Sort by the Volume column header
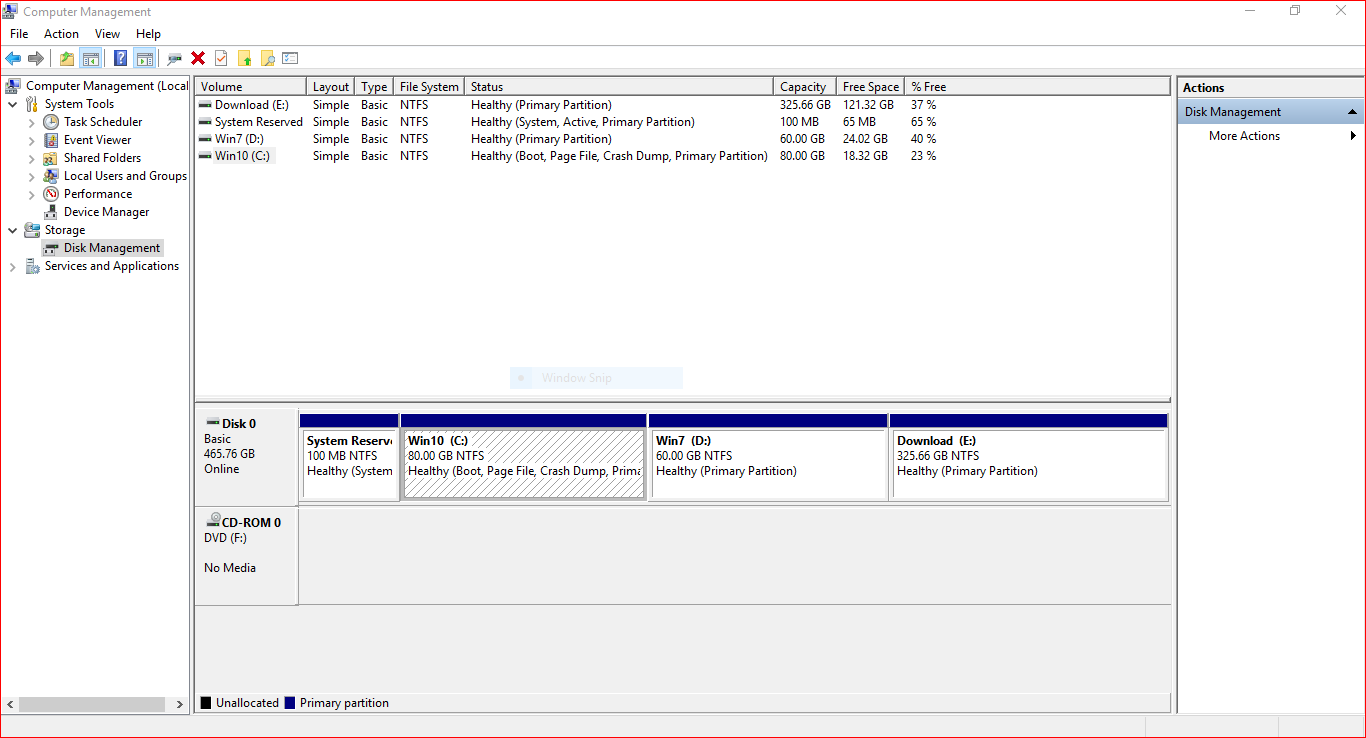 pos(250,87)
